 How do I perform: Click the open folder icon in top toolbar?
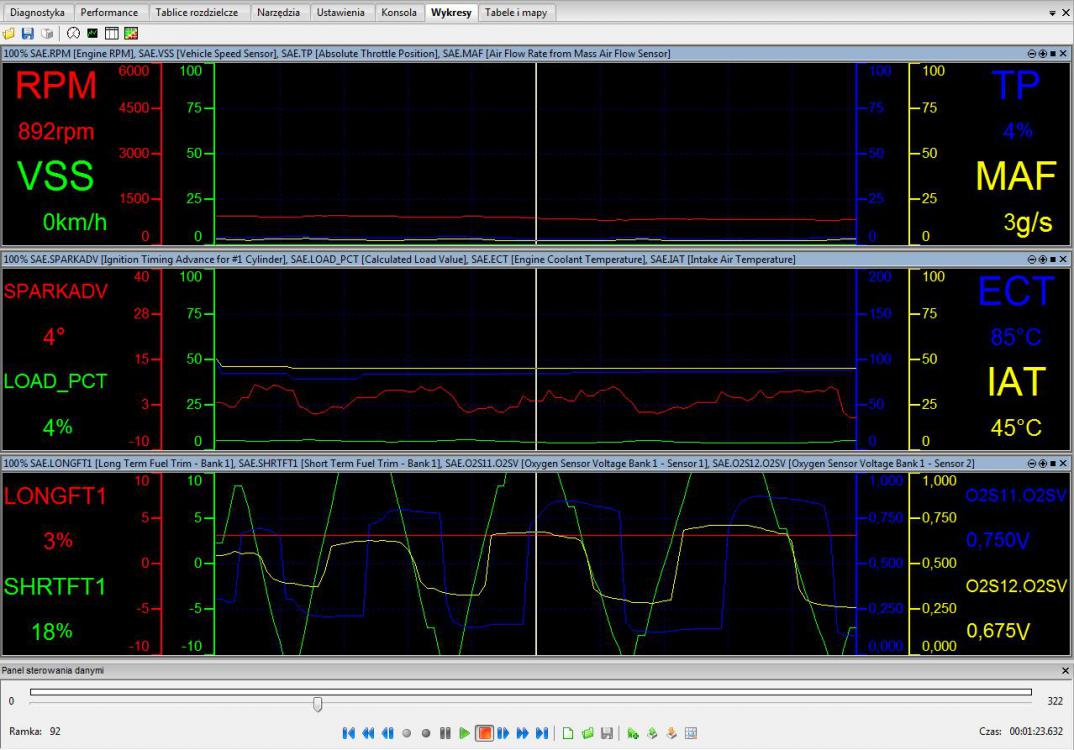[x=9, y=33]
